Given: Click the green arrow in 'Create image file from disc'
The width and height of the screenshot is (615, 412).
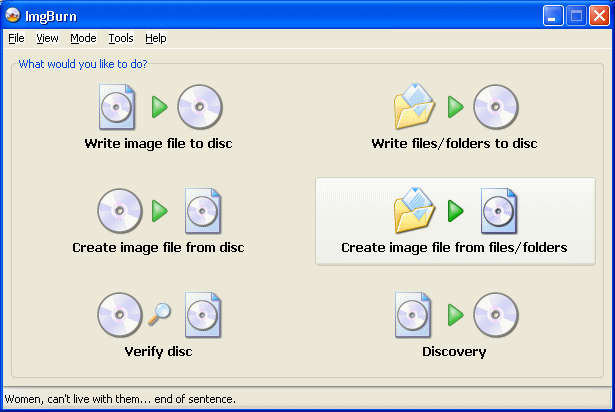Looking at the screenshot, I should [x=160, y=211].
